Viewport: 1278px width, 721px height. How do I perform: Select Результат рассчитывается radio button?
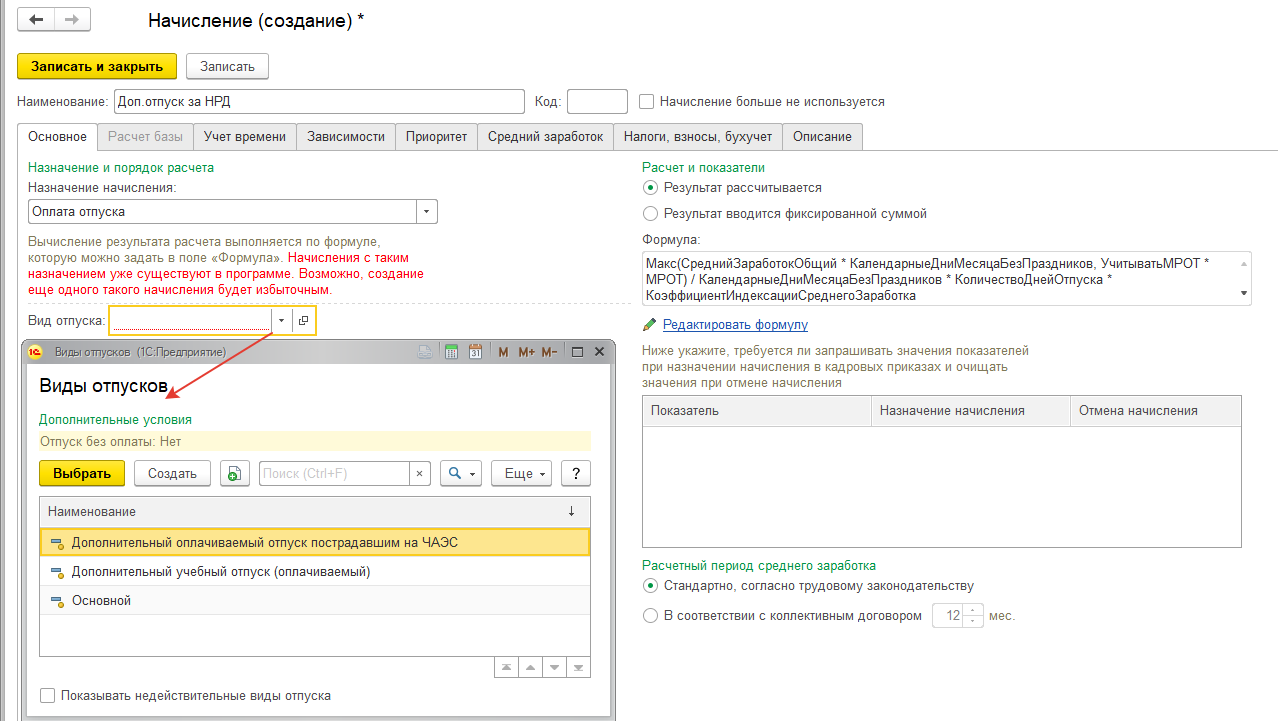point(651,187)
